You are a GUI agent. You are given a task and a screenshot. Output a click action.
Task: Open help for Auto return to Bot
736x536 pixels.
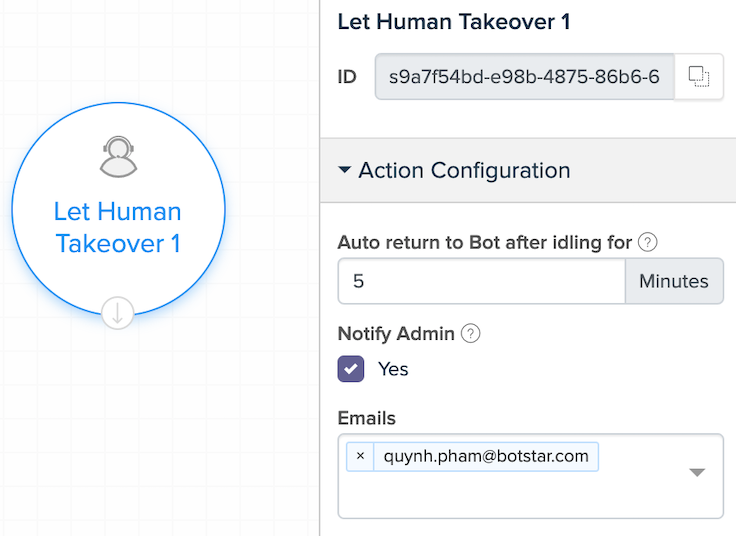point(648,243)
